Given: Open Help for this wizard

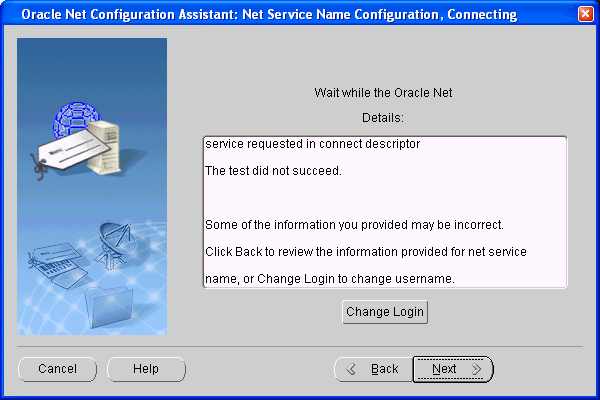Looking at the screenshot, I should (146, 369).
